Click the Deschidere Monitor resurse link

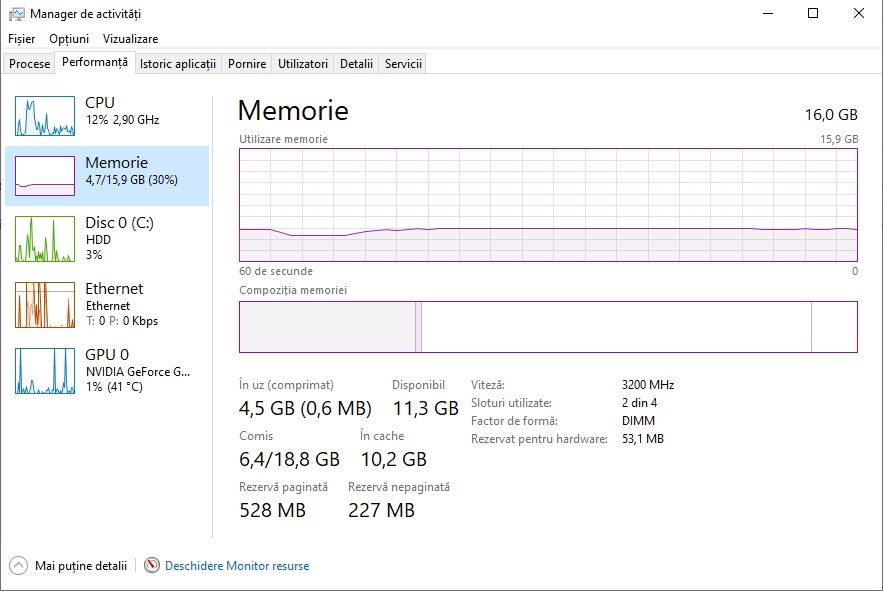tap(237, 566)
